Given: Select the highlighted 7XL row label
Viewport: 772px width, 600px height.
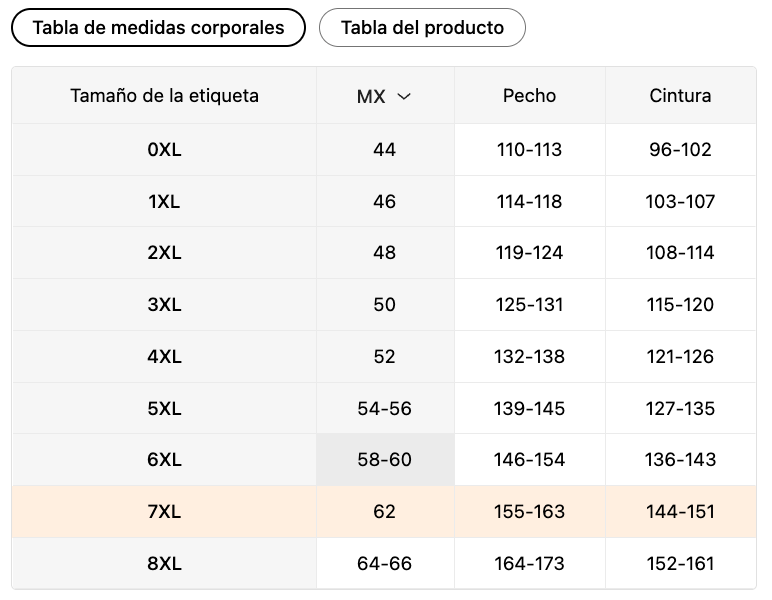Looking at the screenshot, I should click(x=164, y=511).
